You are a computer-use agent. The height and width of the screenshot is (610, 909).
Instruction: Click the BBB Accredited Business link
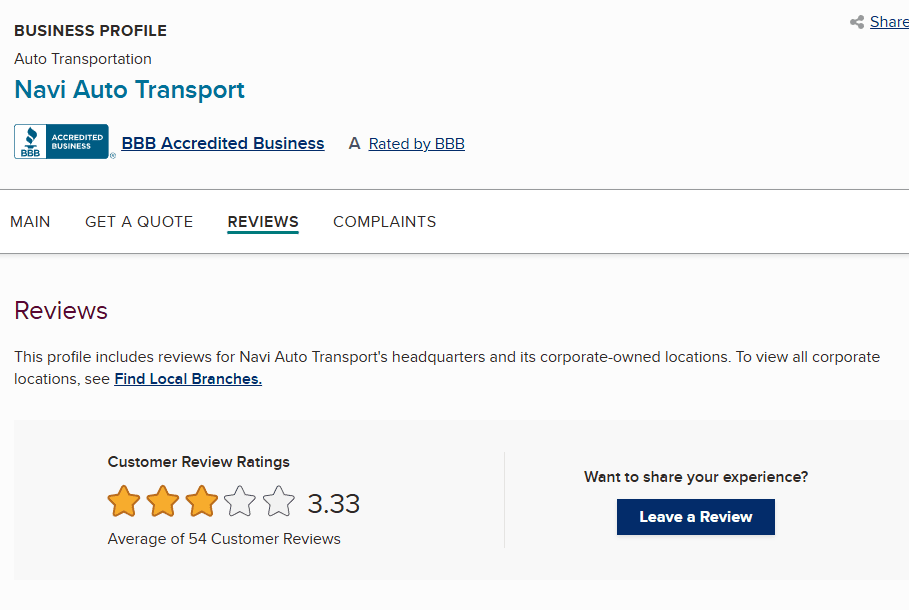click(223, 144)
